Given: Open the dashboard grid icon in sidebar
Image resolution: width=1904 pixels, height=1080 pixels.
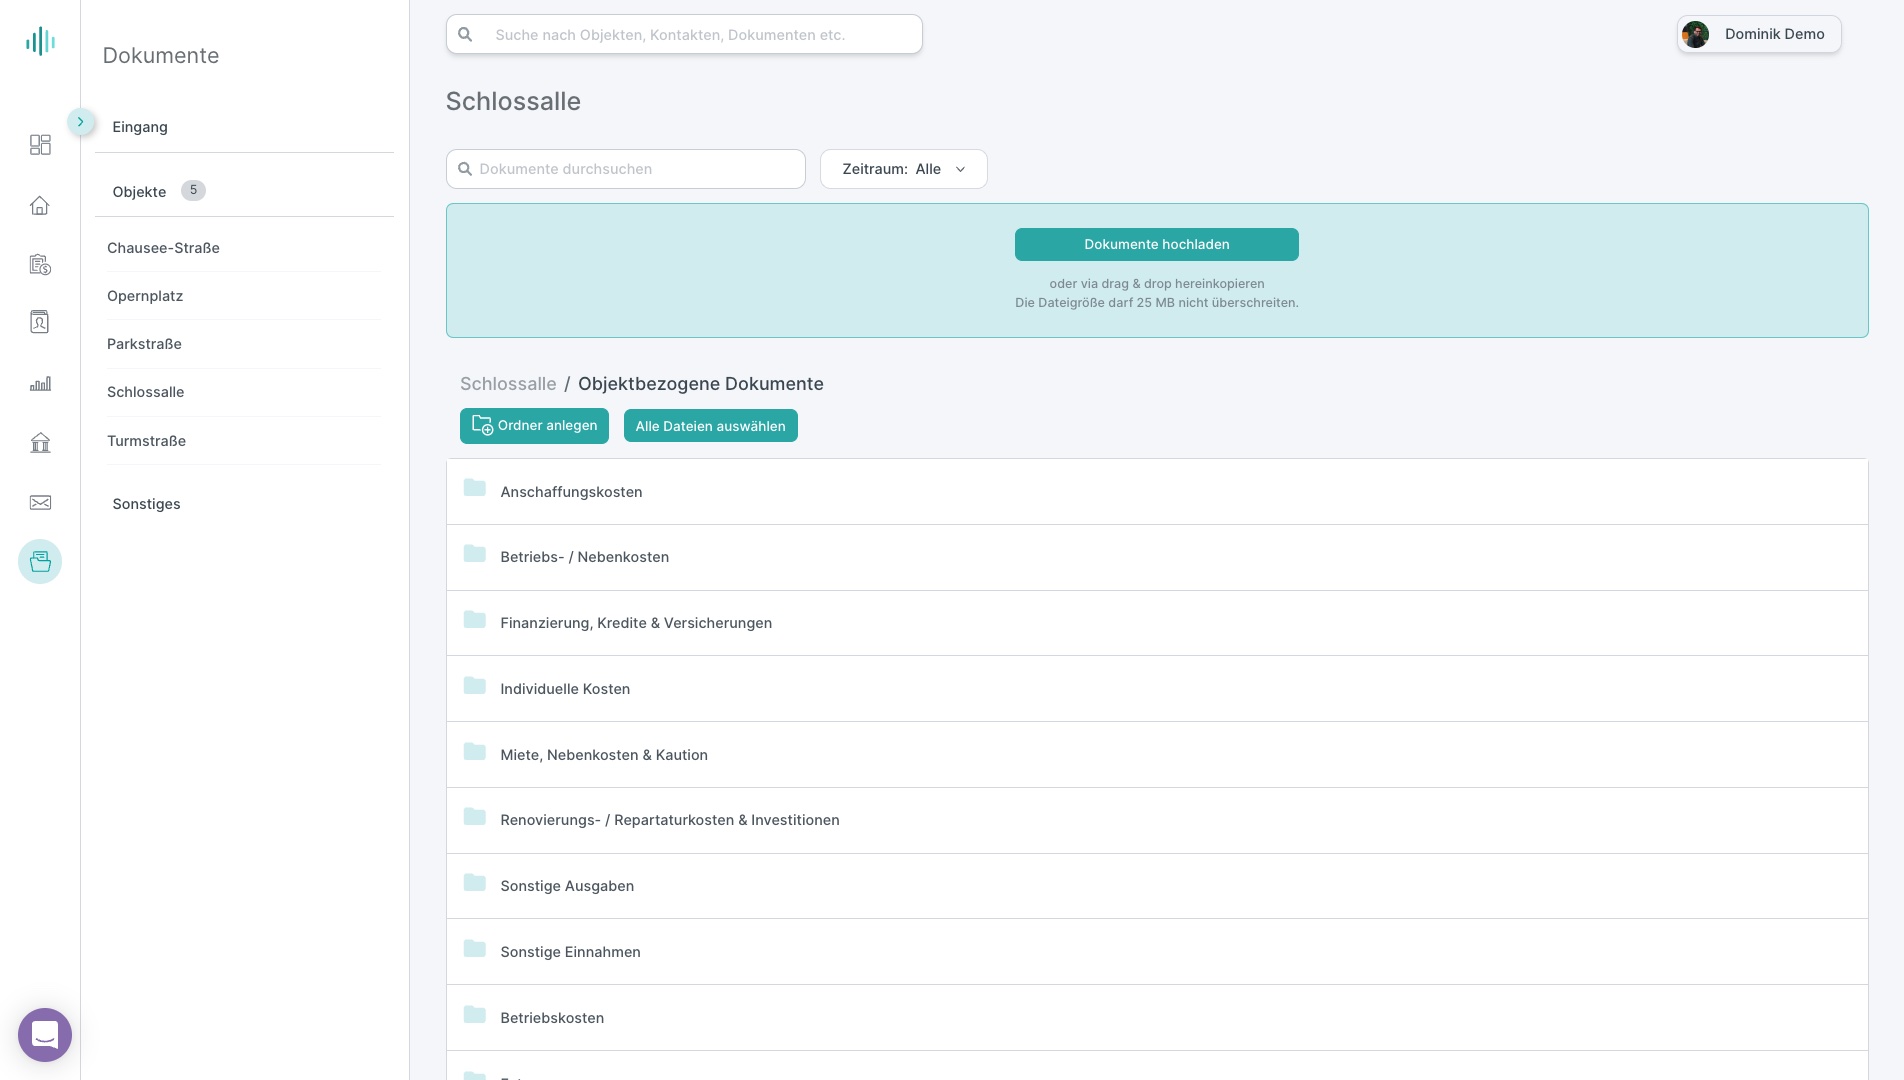Looking at the screenshot, I should (x=40, y=145).
